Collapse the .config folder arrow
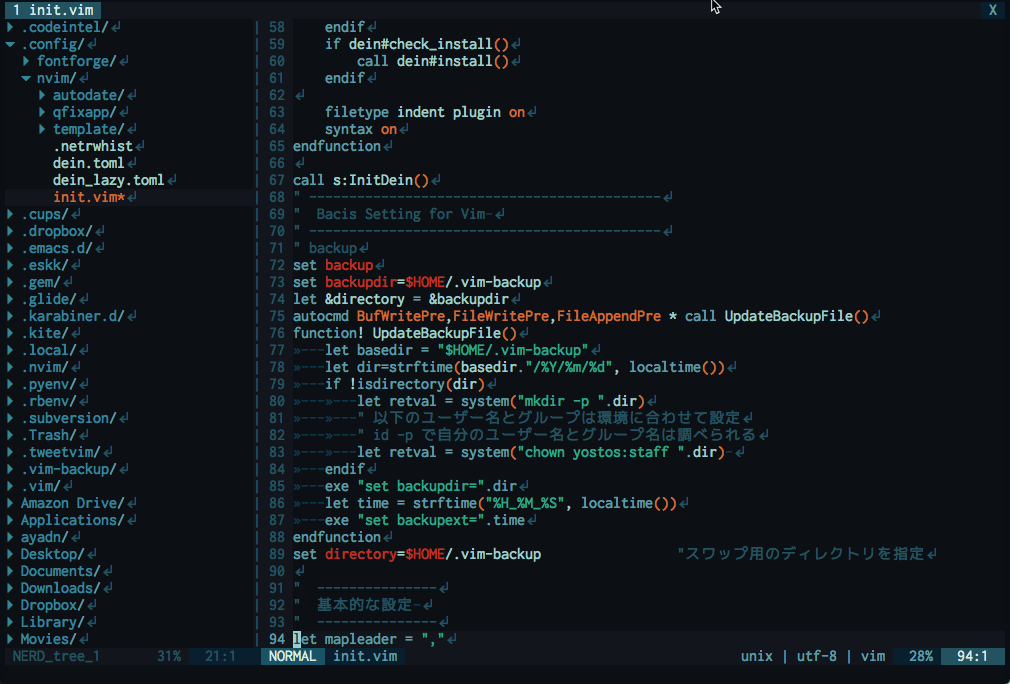Screen dimensions: 1010x684 pos(10,44)
